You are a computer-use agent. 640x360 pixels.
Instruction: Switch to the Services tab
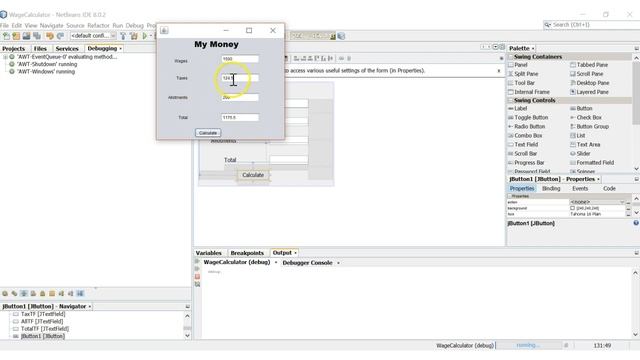[x=67, y=49]
